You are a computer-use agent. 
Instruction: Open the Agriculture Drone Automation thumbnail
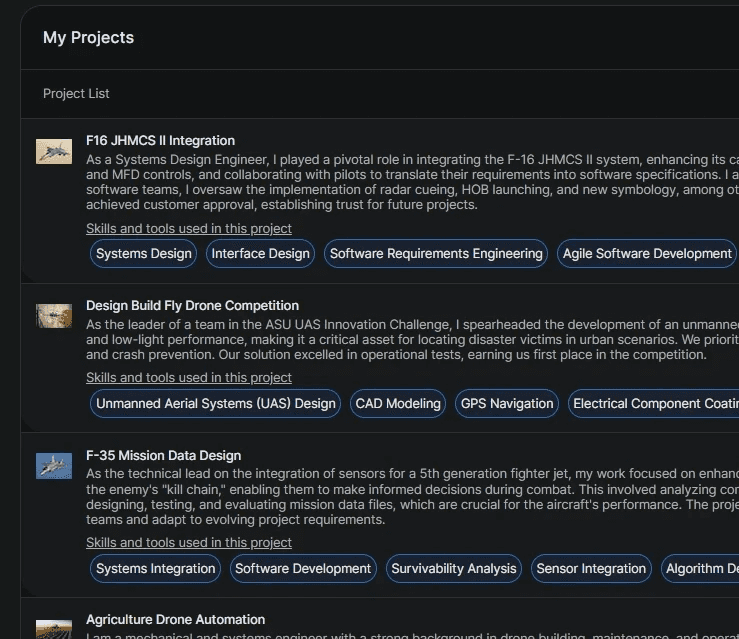coord(54,630)
